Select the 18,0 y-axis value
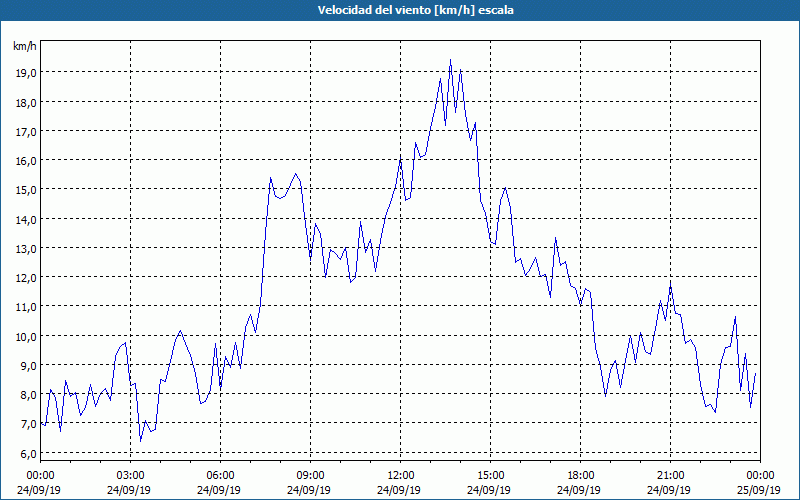The image size is (800, 500). tap(26, 103)
